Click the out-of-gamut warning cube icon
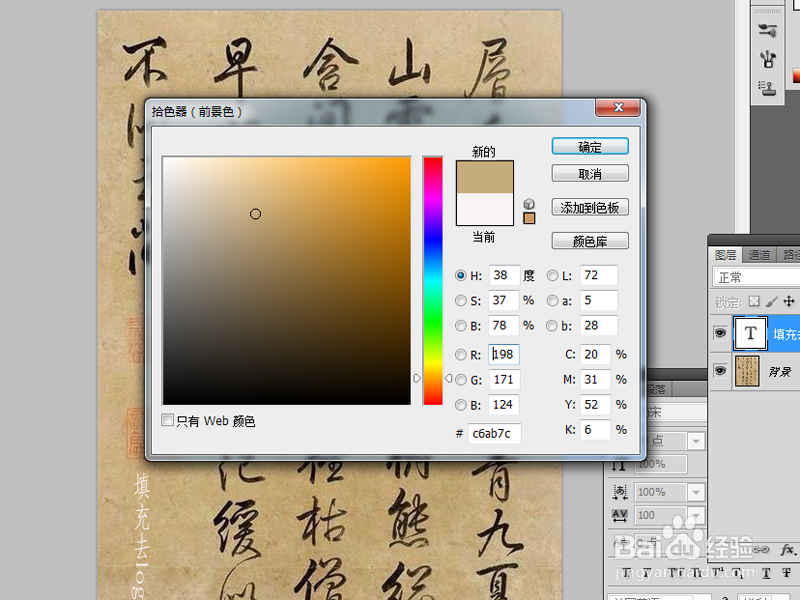Screen dimensions: 800x600 pos(529,204)
